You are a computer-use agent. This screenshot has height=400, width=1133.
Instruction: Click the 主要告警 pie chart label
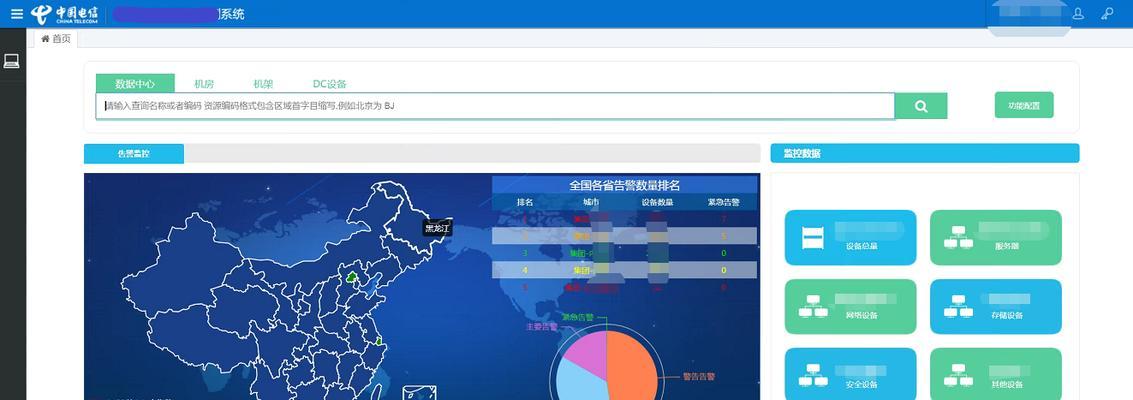(541, 327)
